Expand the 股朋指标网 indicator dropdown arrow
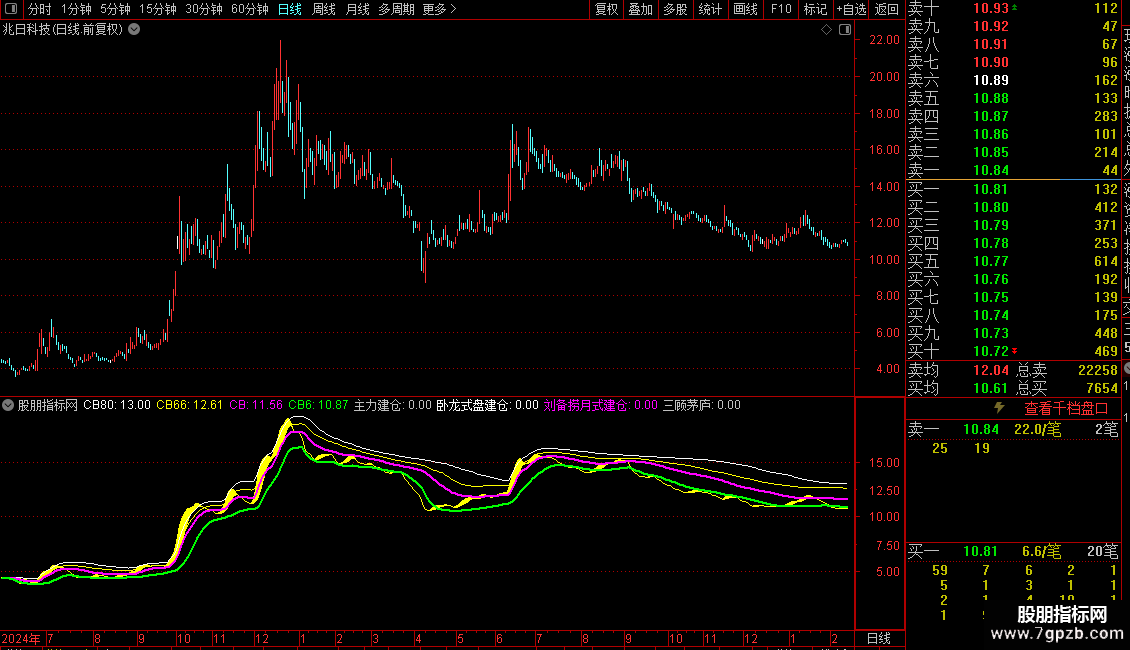The image size is (1130, 650). tap(9, 405)
